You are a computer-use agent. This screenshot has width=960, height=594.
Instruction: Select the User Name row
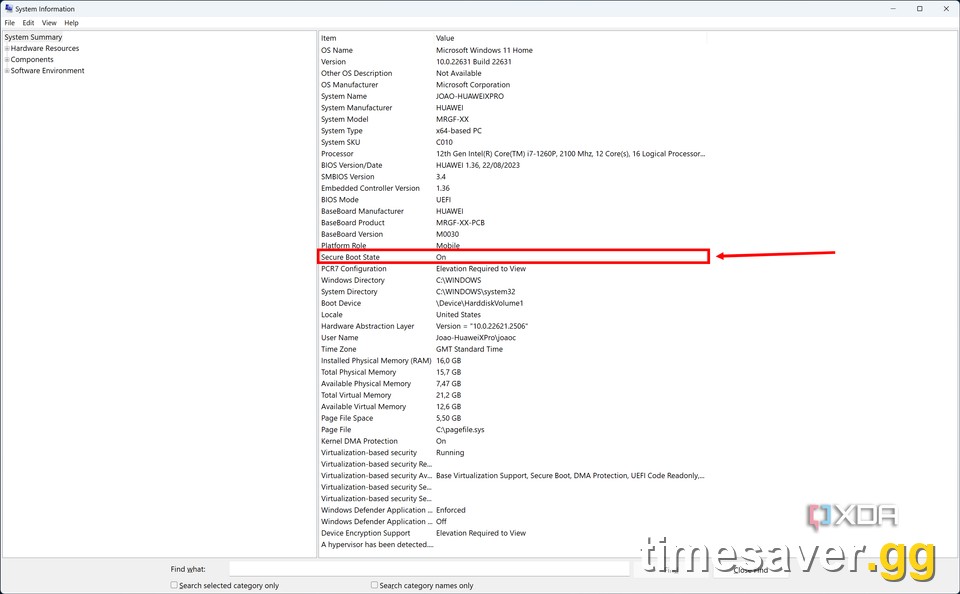point(512,337)
